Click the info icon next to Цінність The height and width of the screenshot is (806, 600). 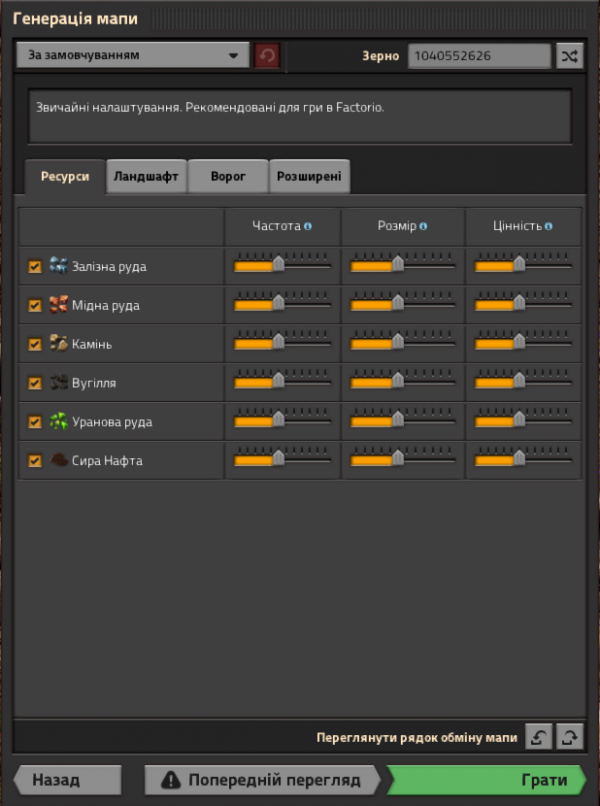[549, 226]
